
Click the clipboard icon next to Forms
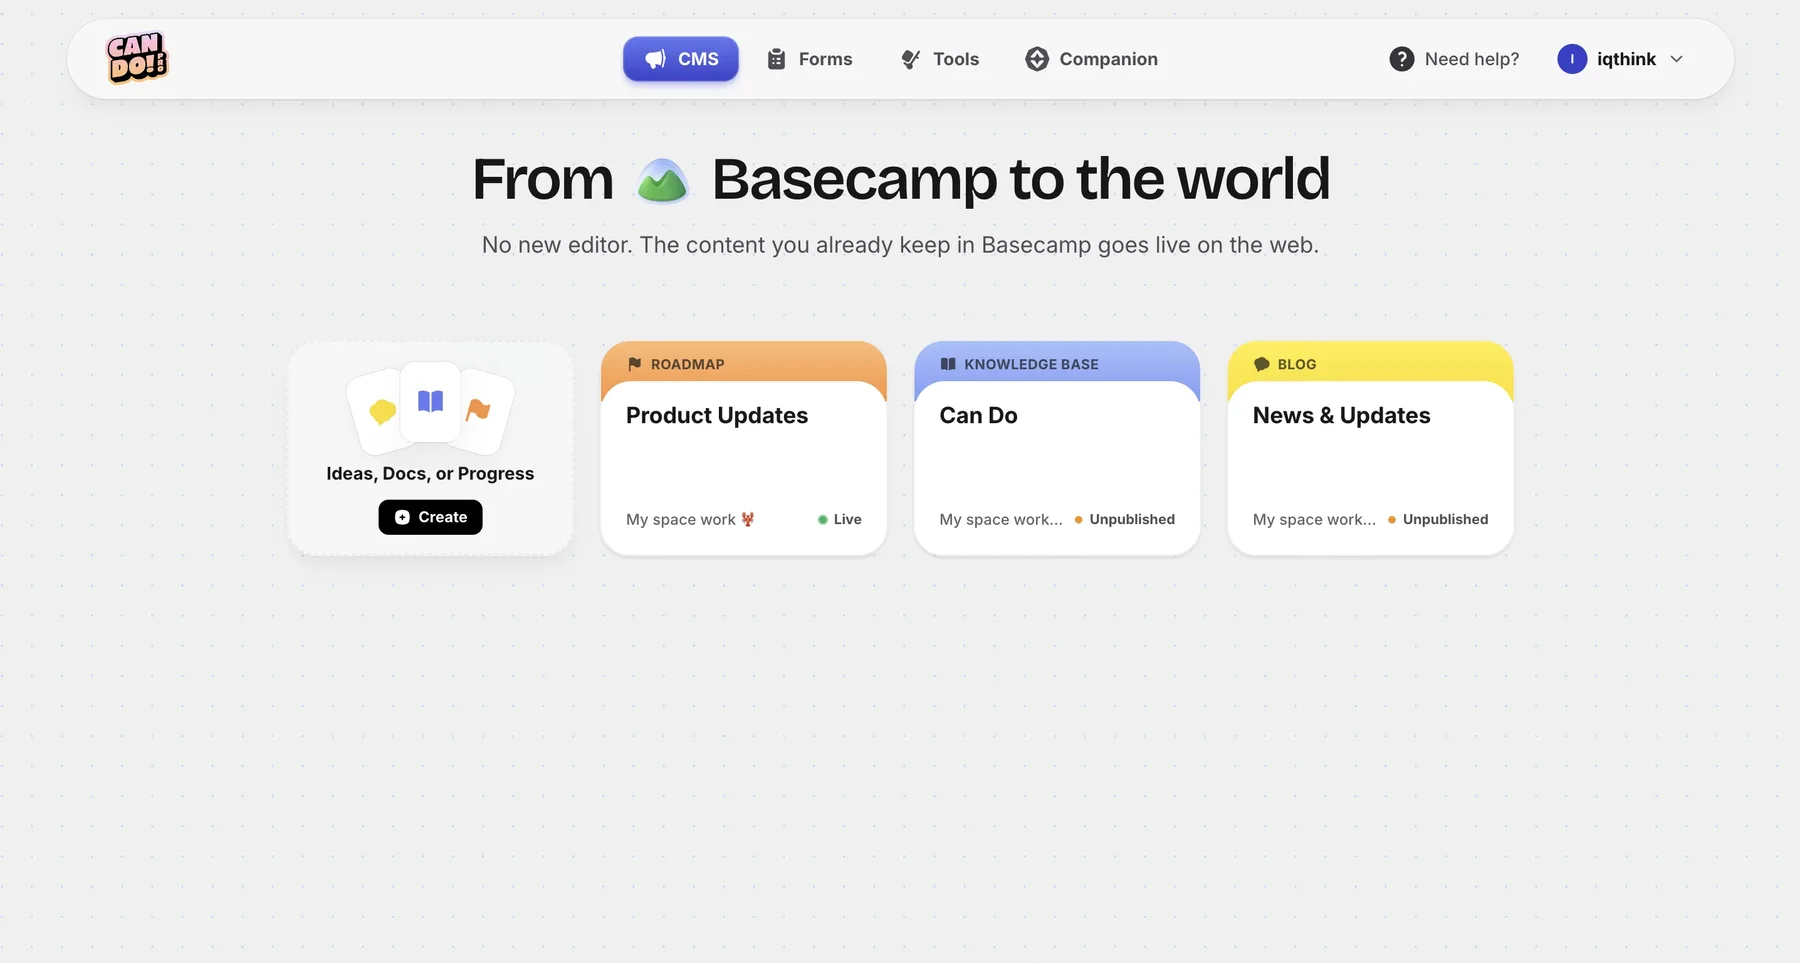tap(776, 59)
